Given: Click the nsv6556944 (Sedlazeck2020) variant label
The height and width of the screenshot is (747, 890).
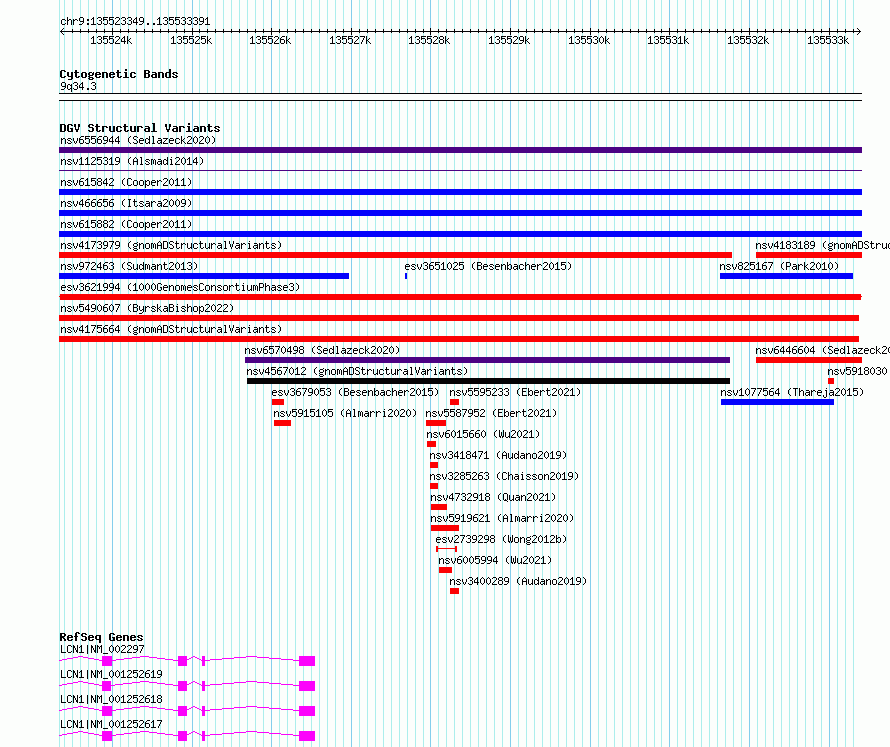Looking at the screenshot, I should point(138,140).
